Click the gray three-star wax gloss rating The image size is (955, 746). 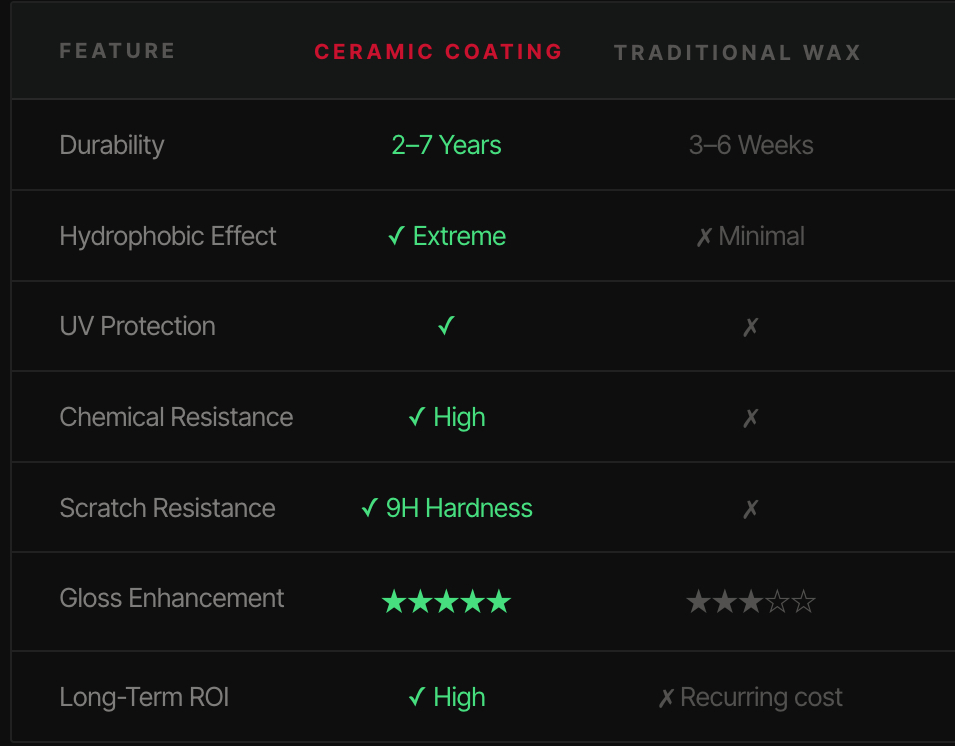[751, 602]
